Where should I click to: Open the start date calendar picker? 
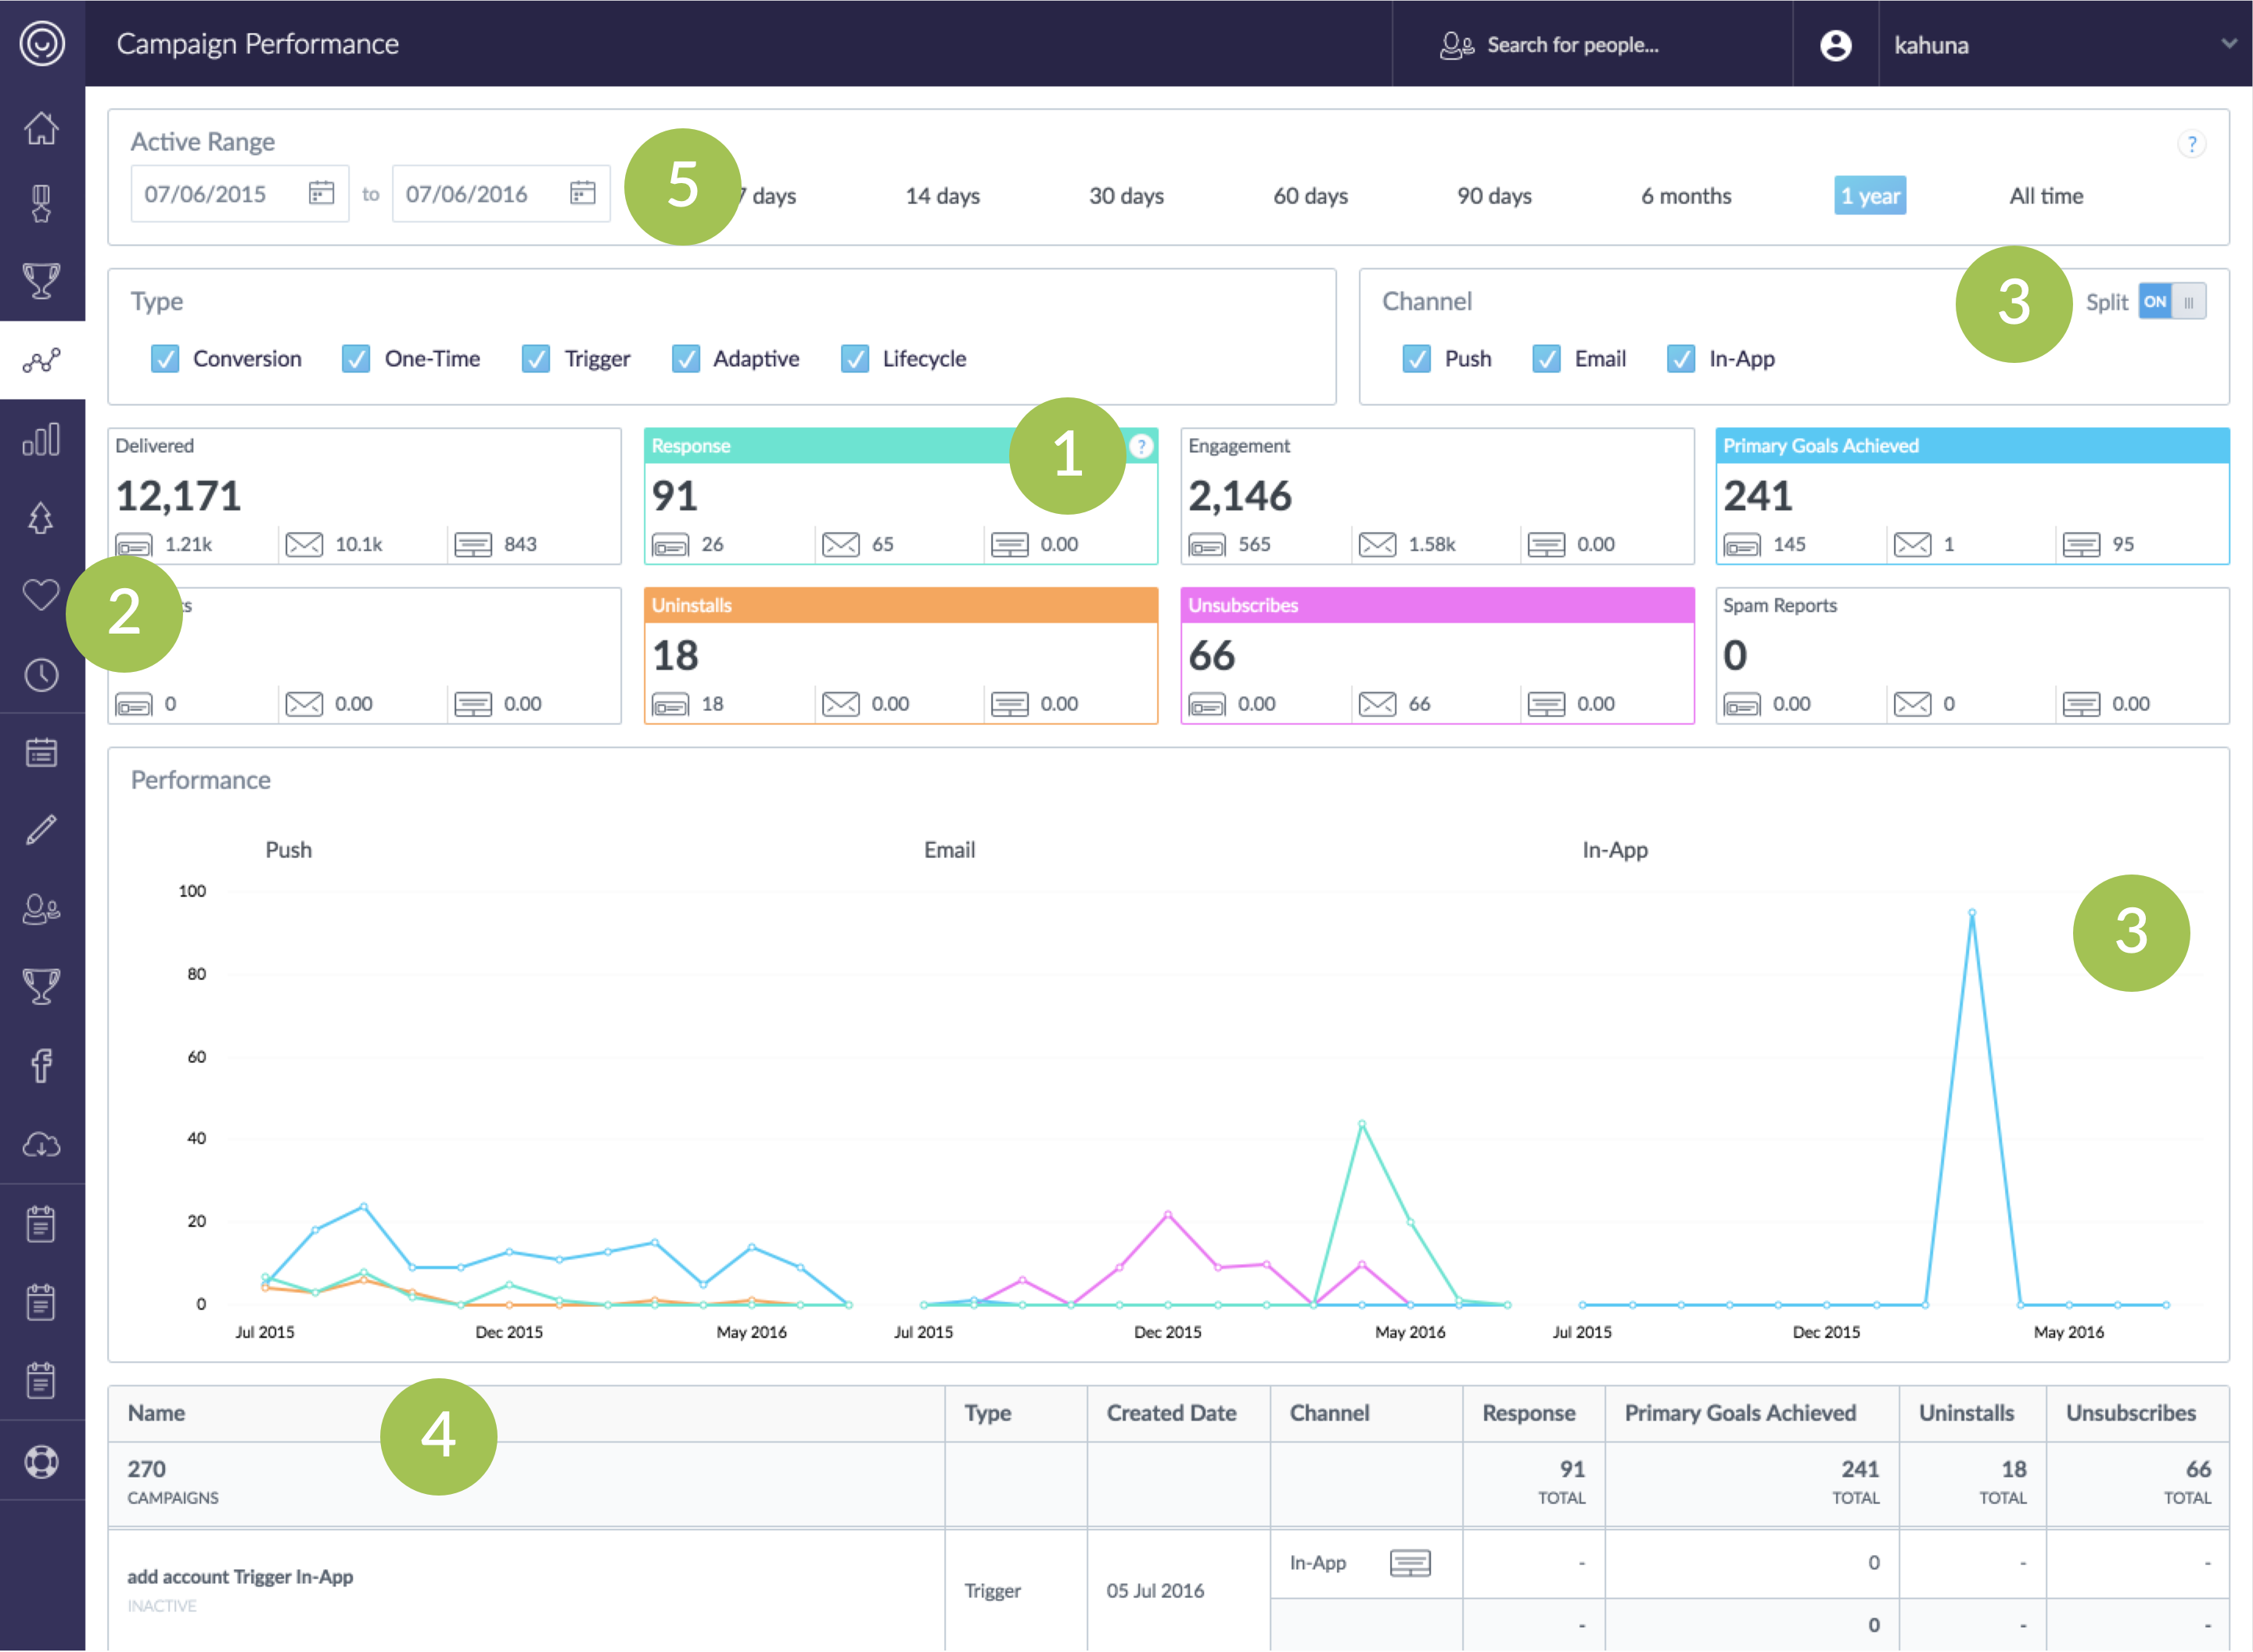point(320,192)
